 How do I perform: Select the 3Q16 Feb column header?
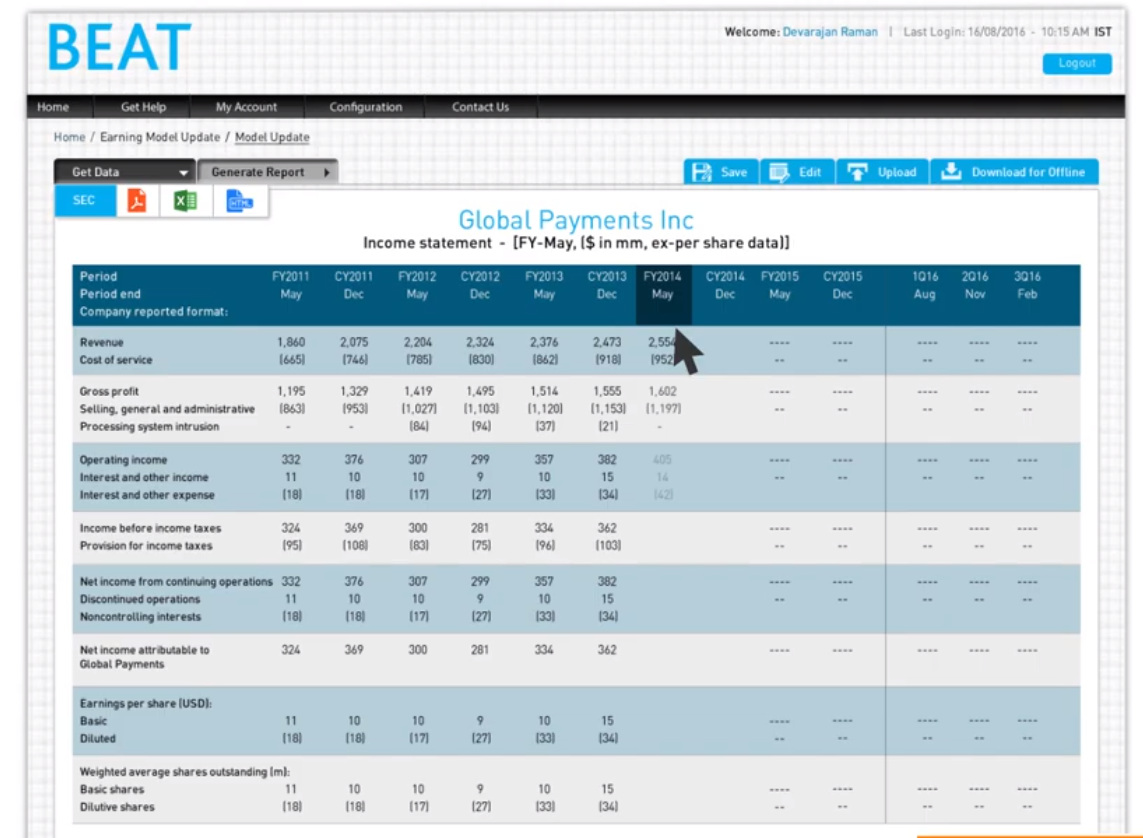click(1027, 286)
